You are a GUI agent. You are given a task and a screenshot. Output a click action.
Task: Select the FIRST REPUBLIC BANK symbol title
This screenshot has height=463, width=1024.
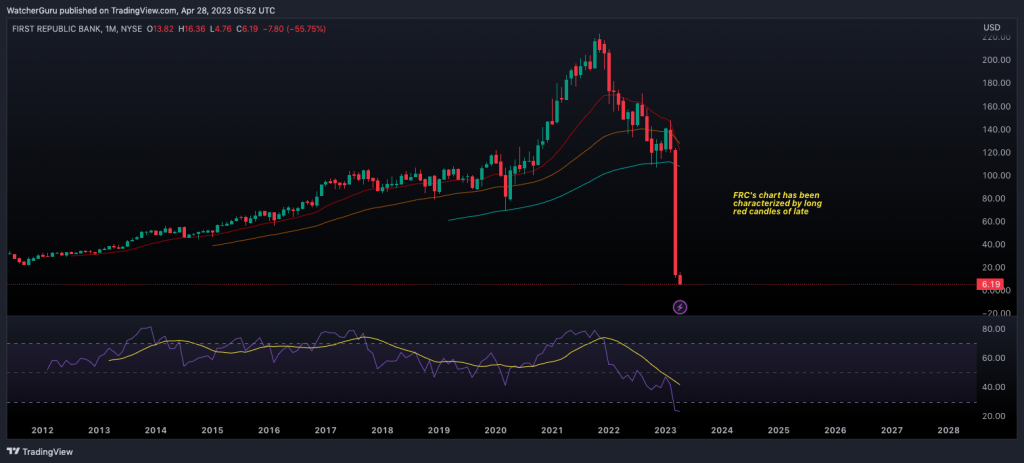coord(53,29)
